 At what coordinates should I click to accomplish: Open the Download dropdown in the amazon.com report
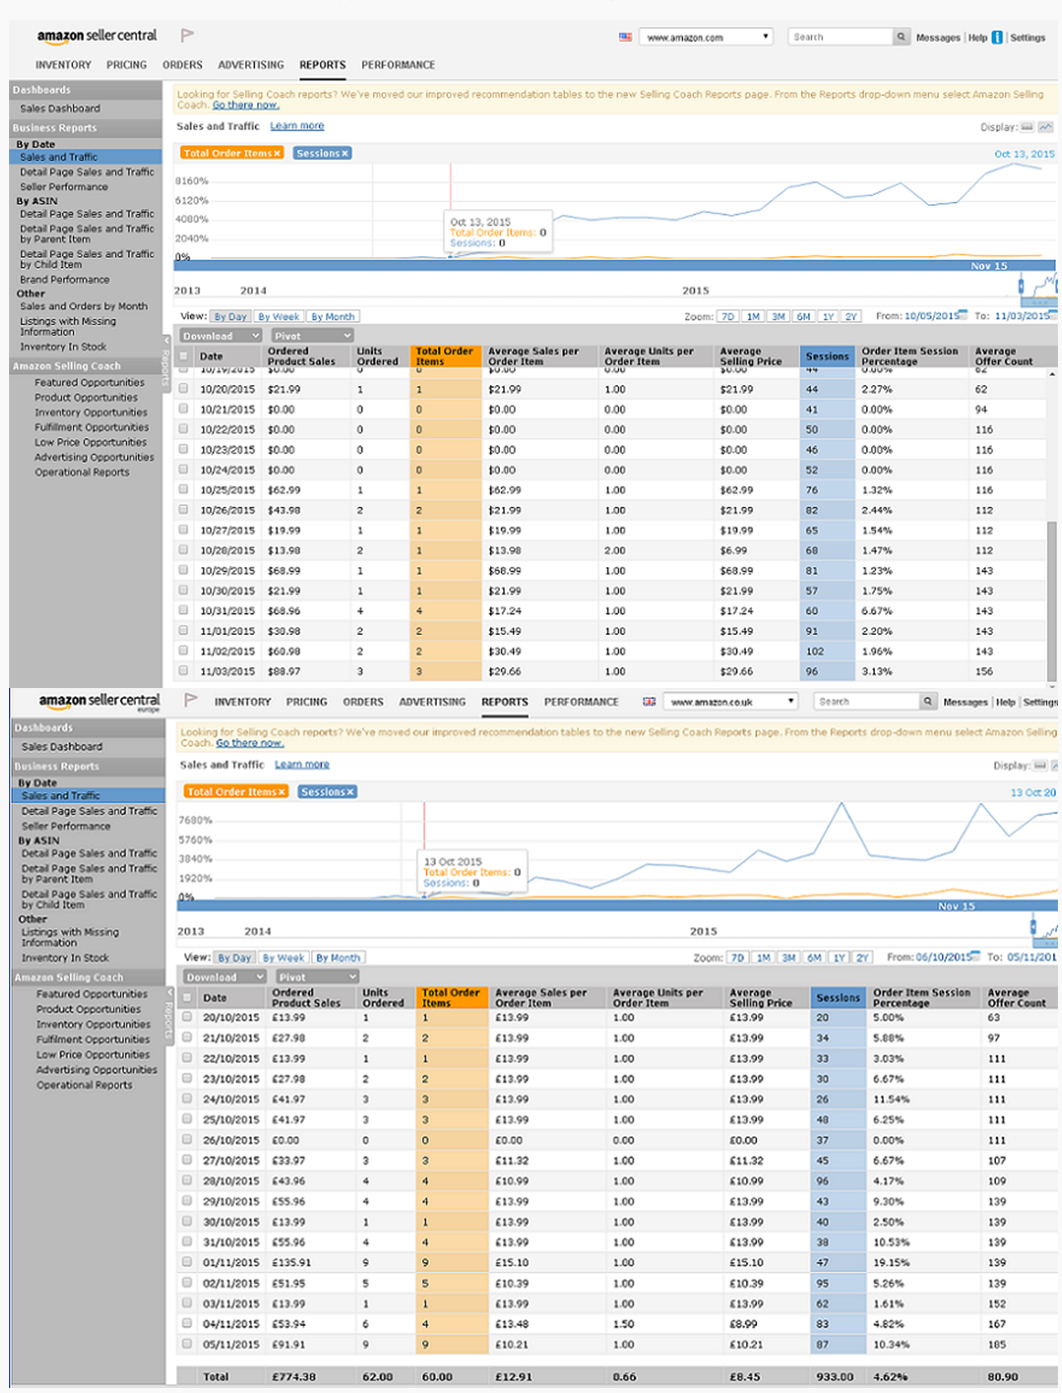pyautogui.click(x=220, y=336)
